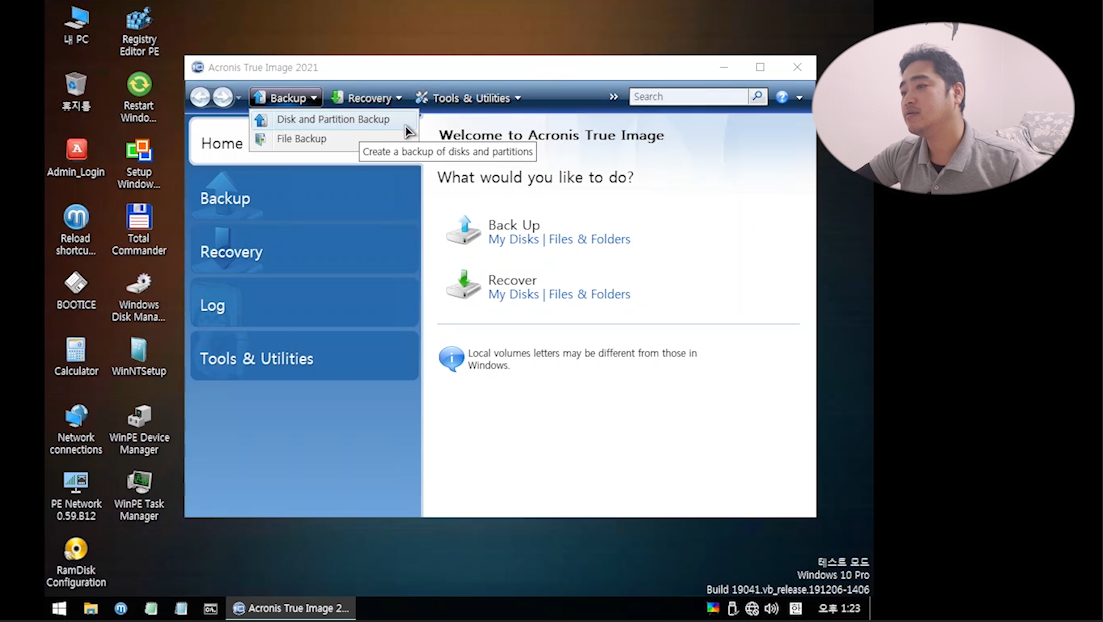Open Registry Editor PE desktop icon
1103x622 pixels.
(x=139, y=32)
